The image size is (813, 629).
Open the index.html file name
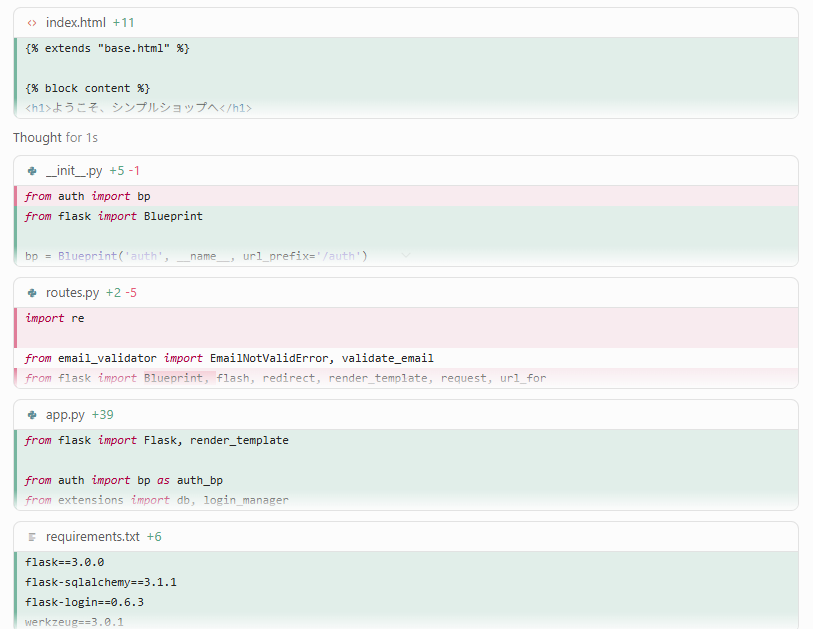[76, 23]
